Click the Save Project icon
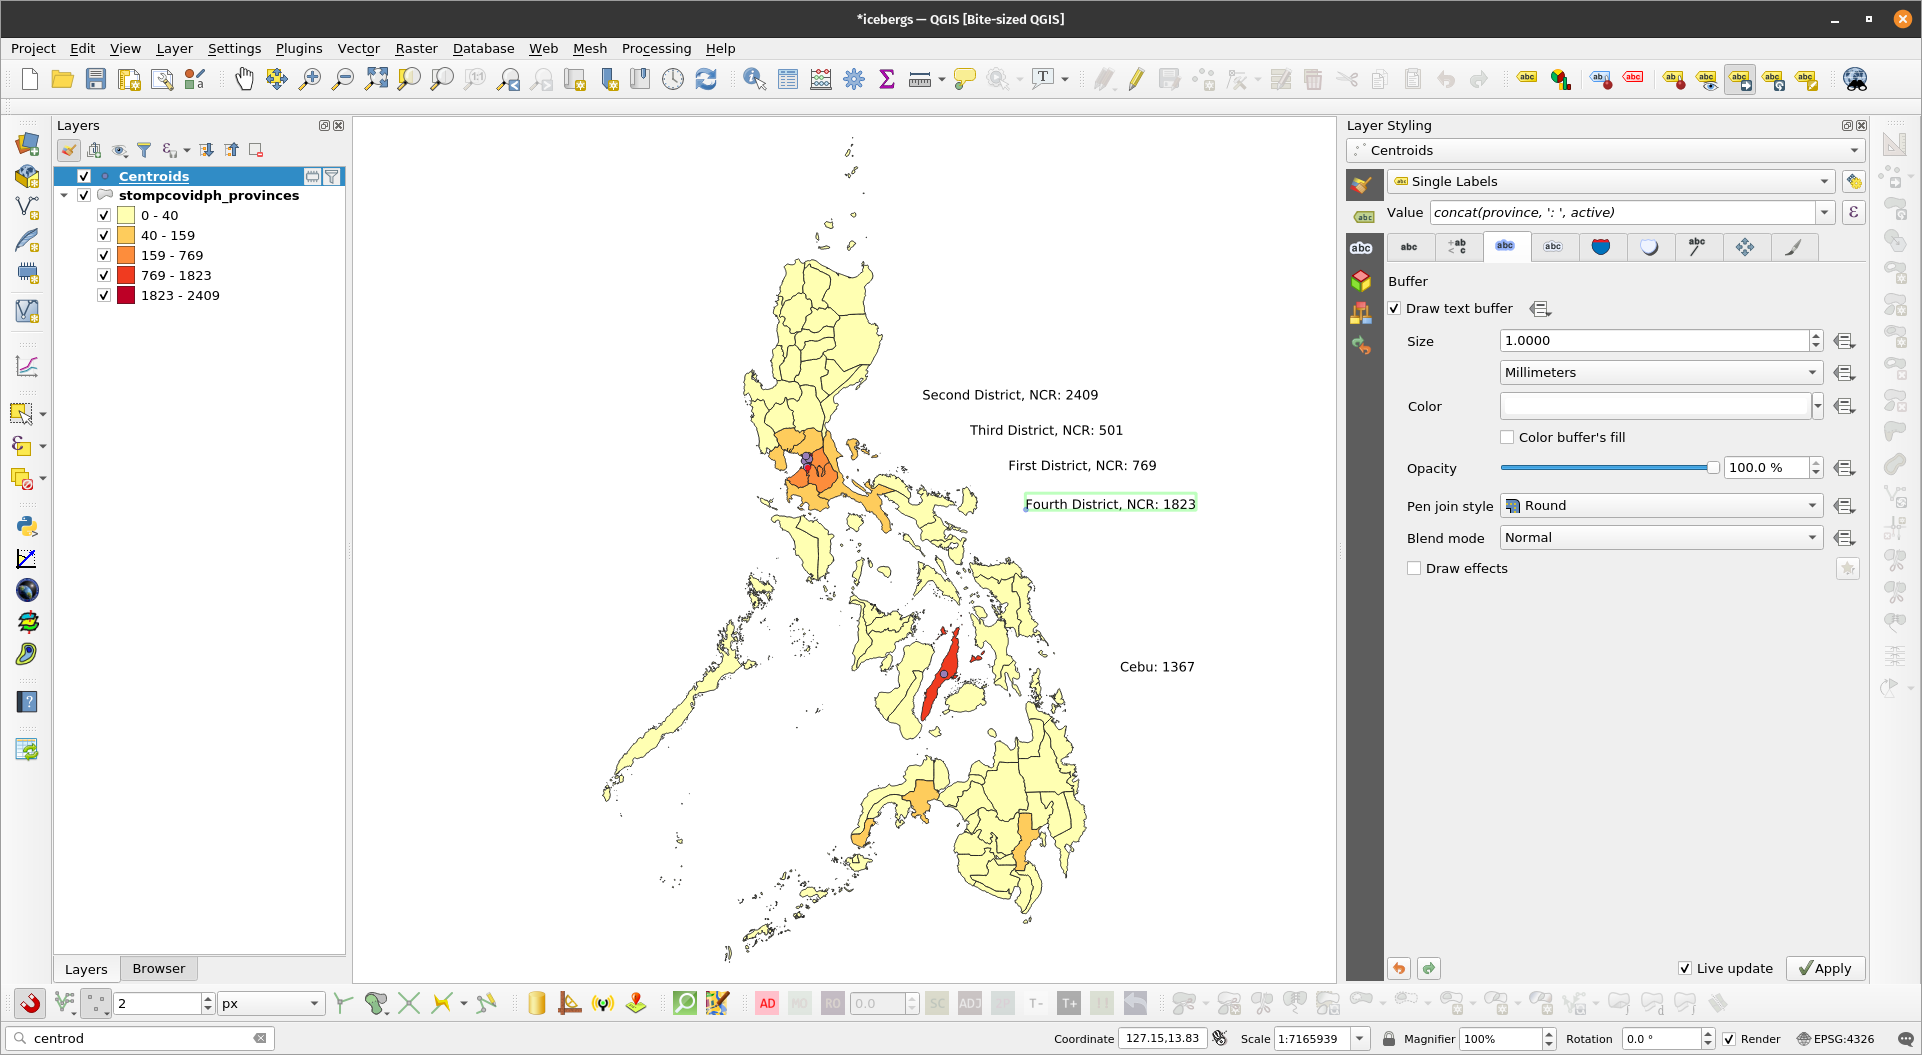The image size is (1922, 1055). [x=96, y=79]
